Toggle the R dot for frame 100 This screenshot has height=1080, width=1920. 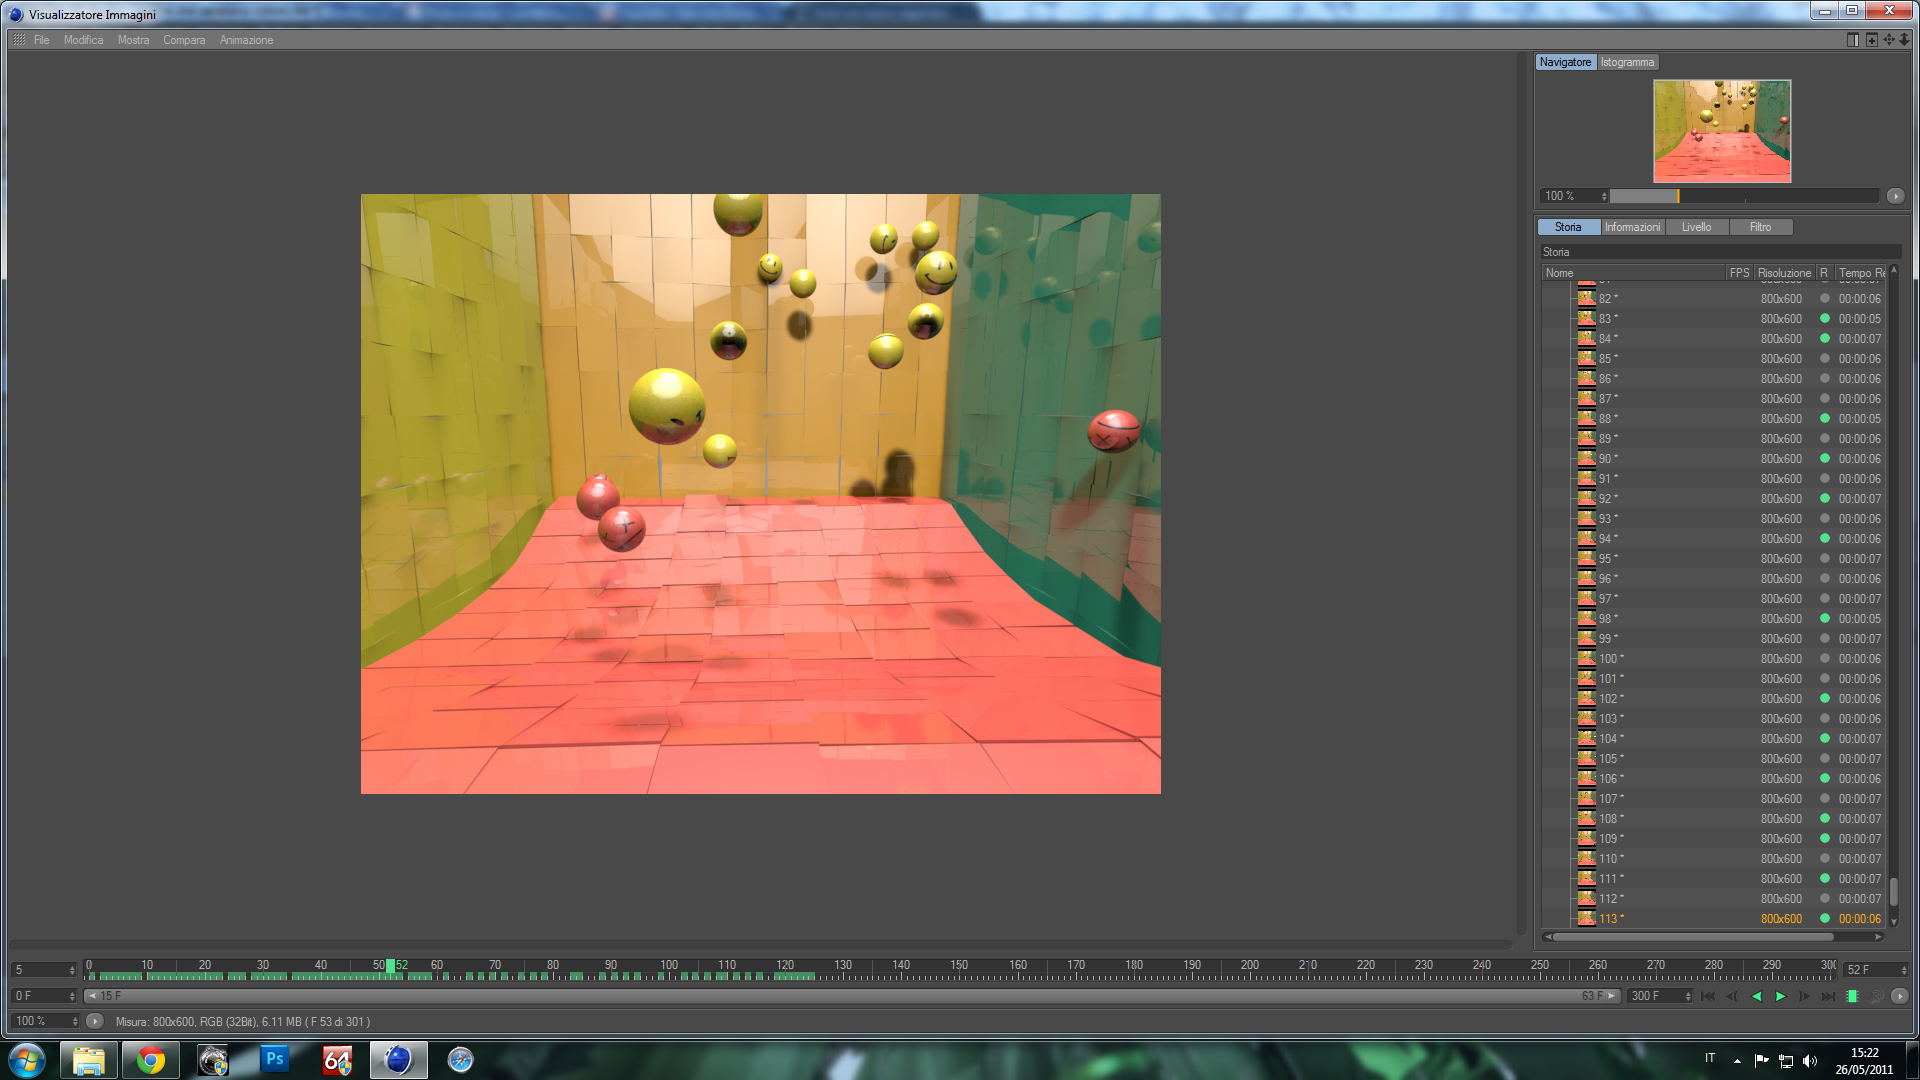coord(1825,659)
